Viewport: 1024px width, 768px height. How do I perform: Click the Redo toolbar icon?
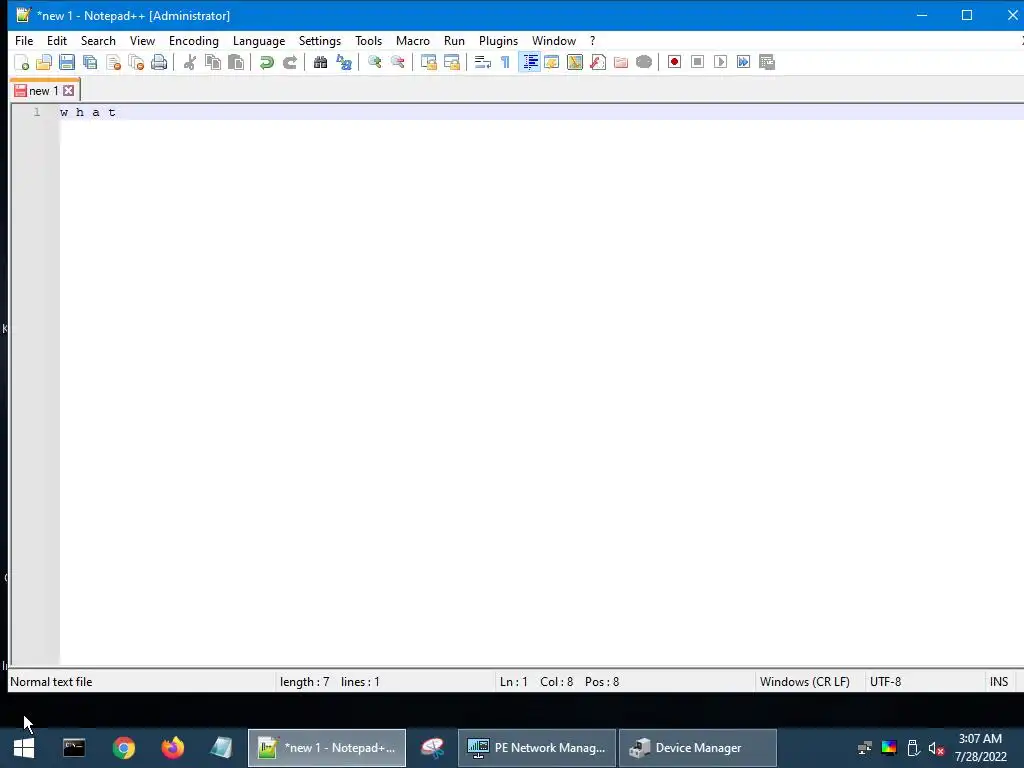(x=290, y=63)
